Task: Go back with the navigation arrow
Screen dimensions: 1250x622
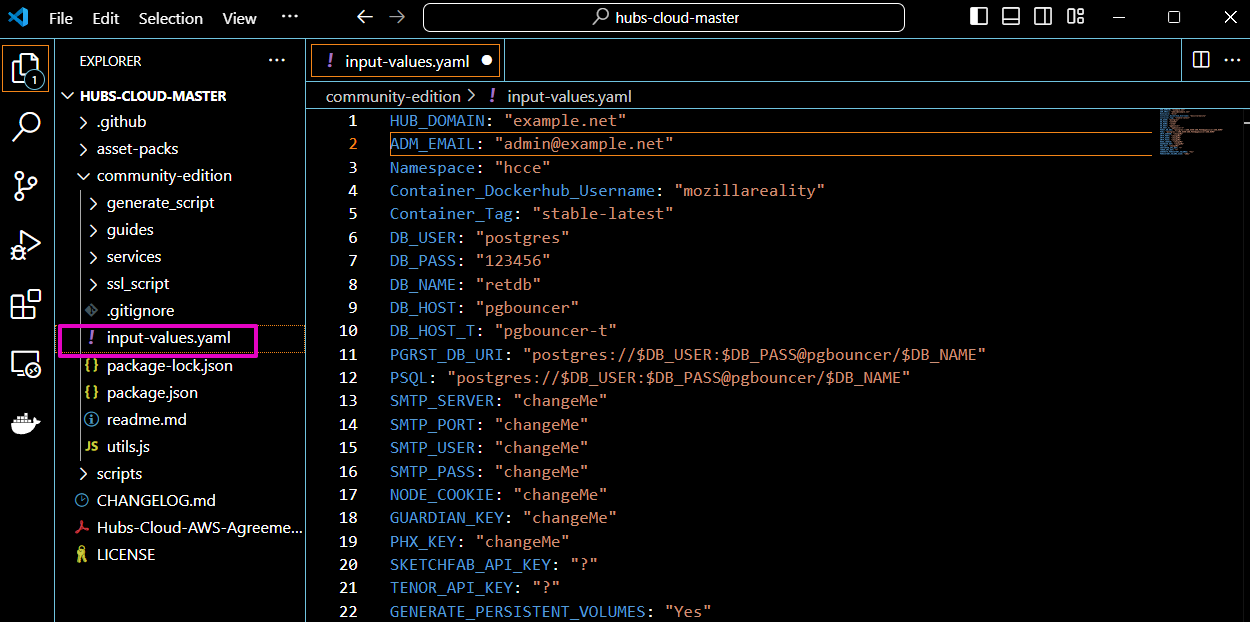Action: 365,17
